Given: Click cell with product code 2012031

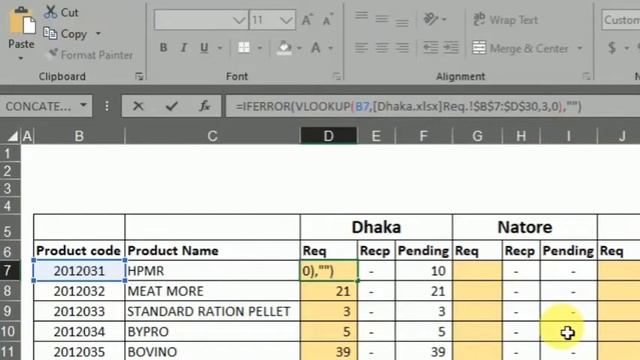Looking at the screenshot, I should [79, 271].
